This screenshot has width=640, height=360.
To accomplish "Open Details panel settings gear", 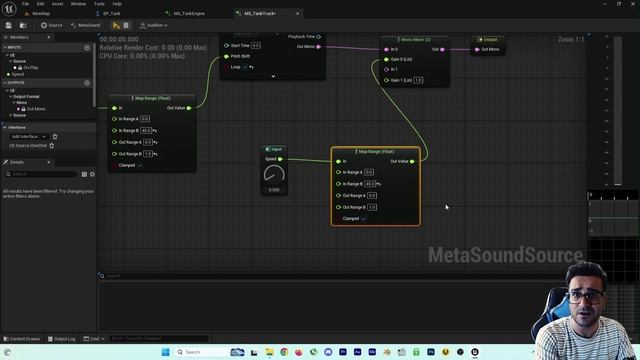I will point(92,174).
